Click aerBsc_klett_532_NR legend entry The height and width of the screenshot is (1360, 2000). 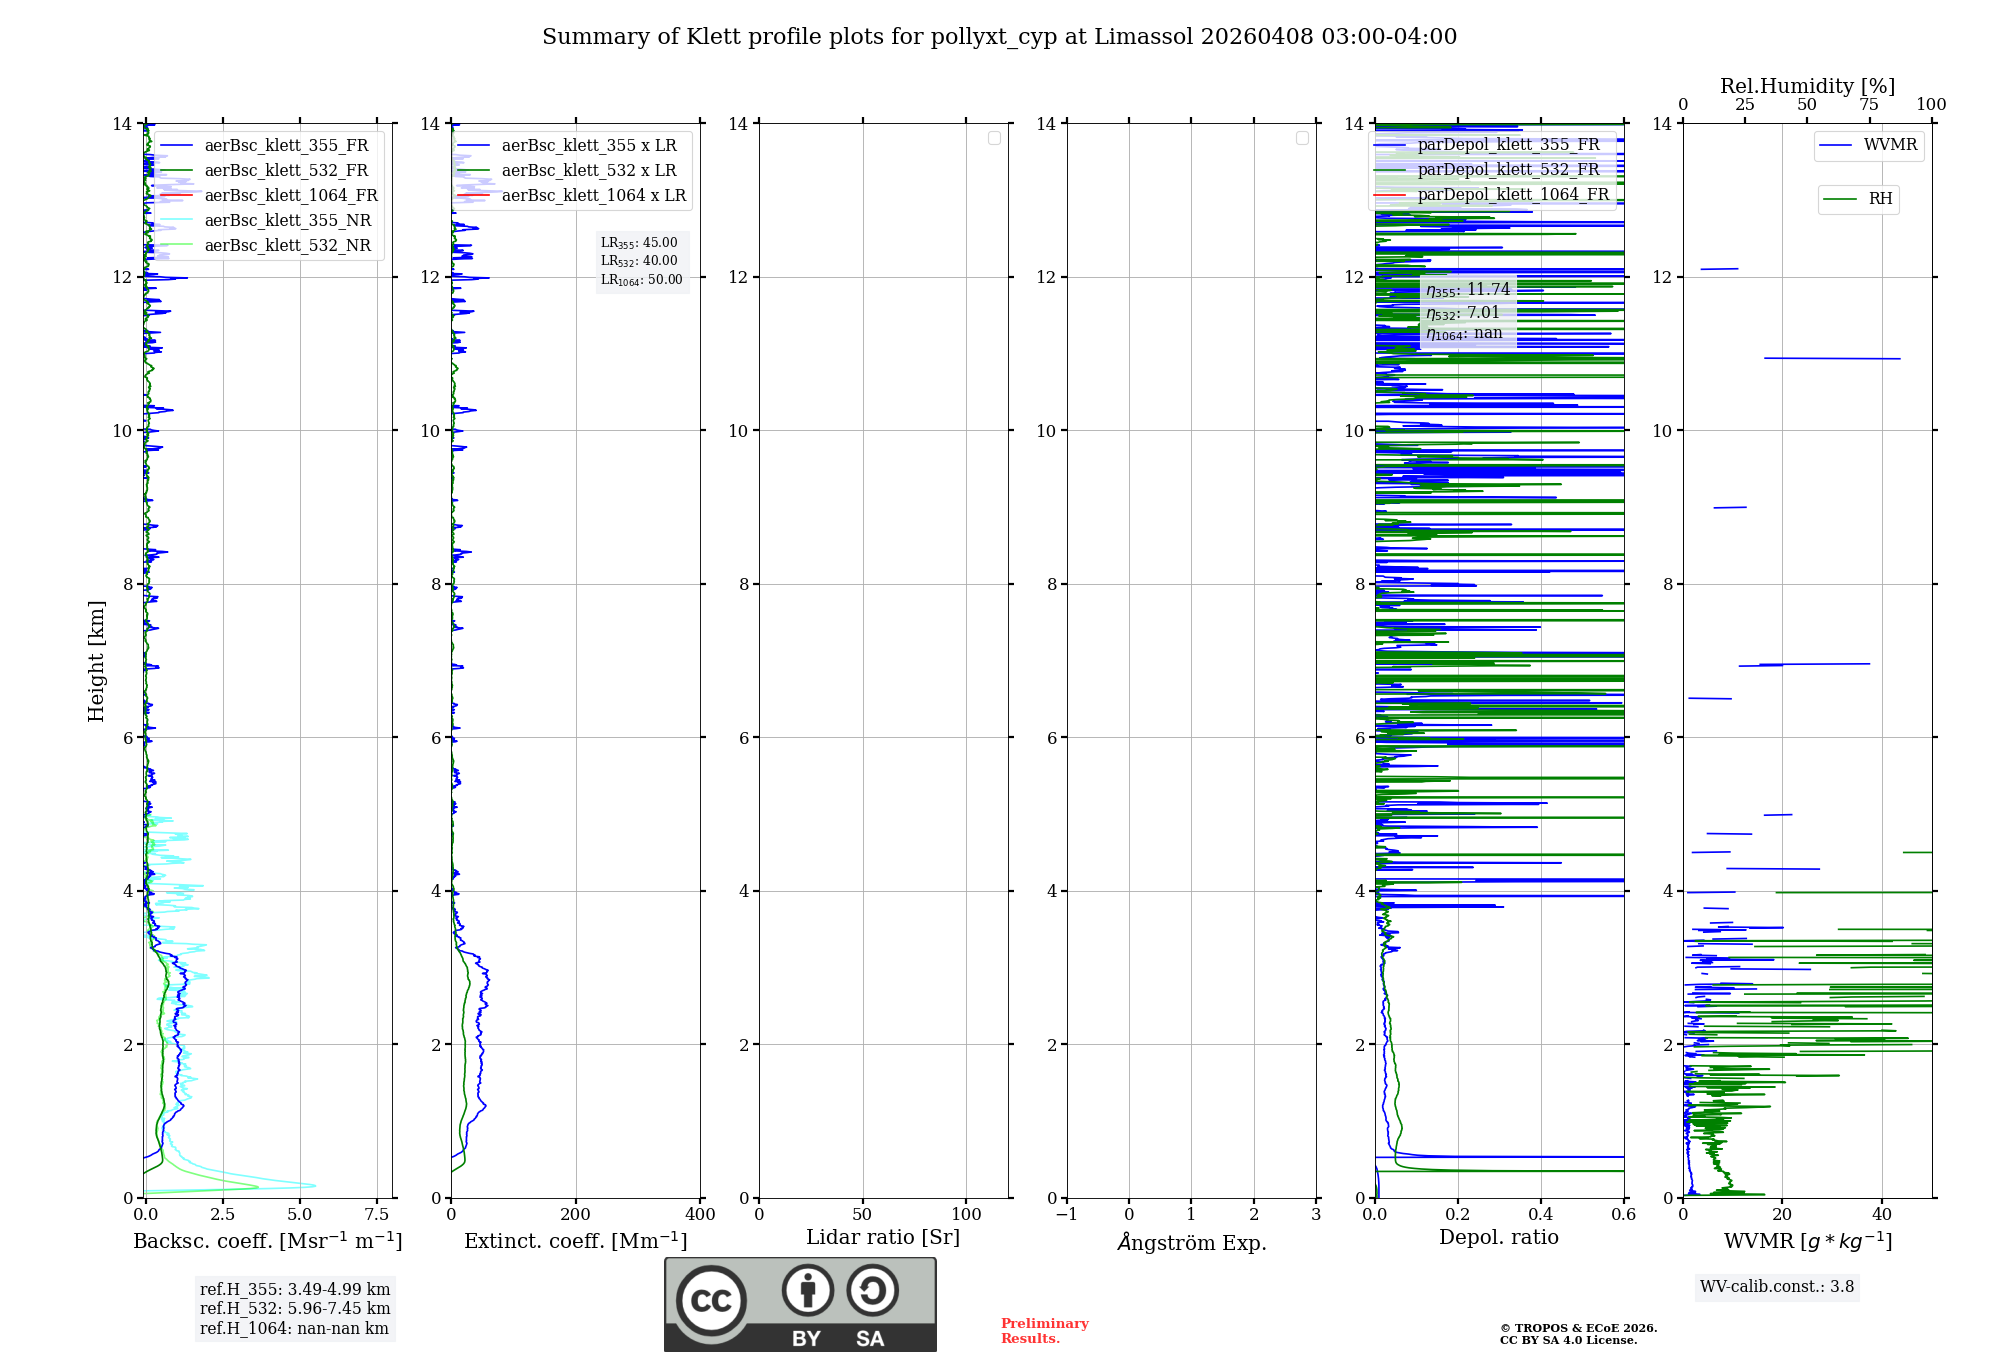[x=287, y=246]
